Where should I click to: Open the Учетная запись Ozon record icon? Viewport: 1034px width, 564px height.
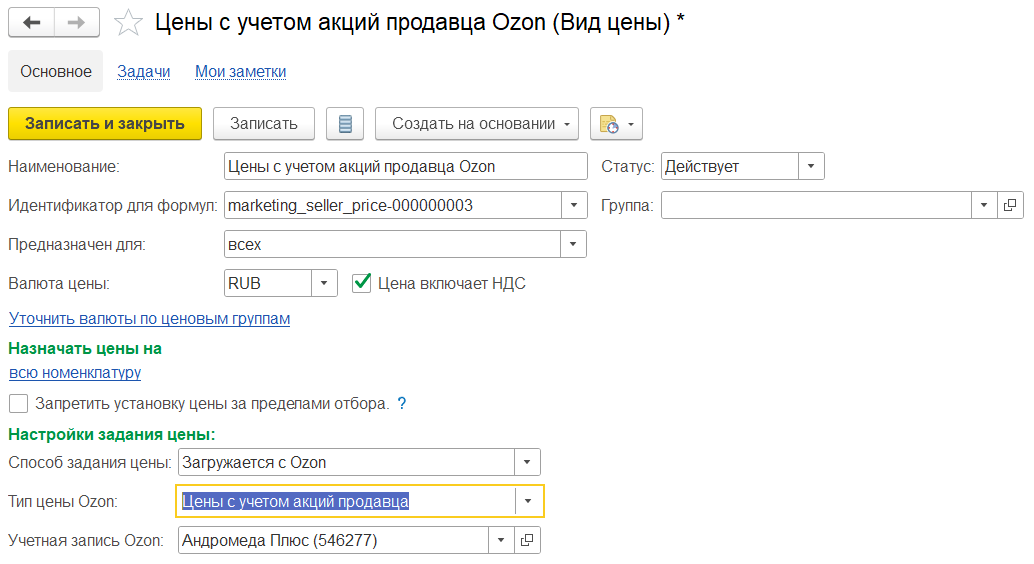click(527, 540)
